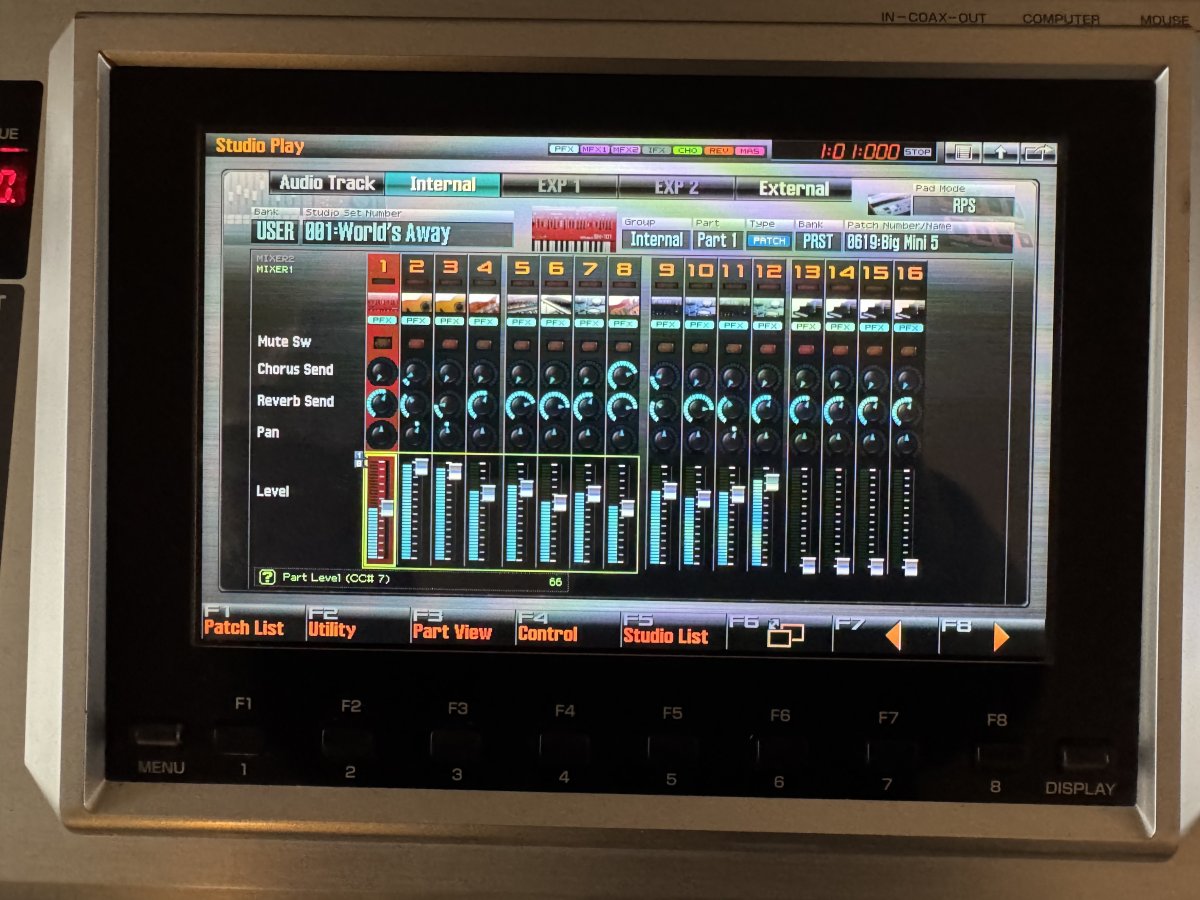
Task: Switch to the EXP 2 tab
Action: [x=677, y=187]
